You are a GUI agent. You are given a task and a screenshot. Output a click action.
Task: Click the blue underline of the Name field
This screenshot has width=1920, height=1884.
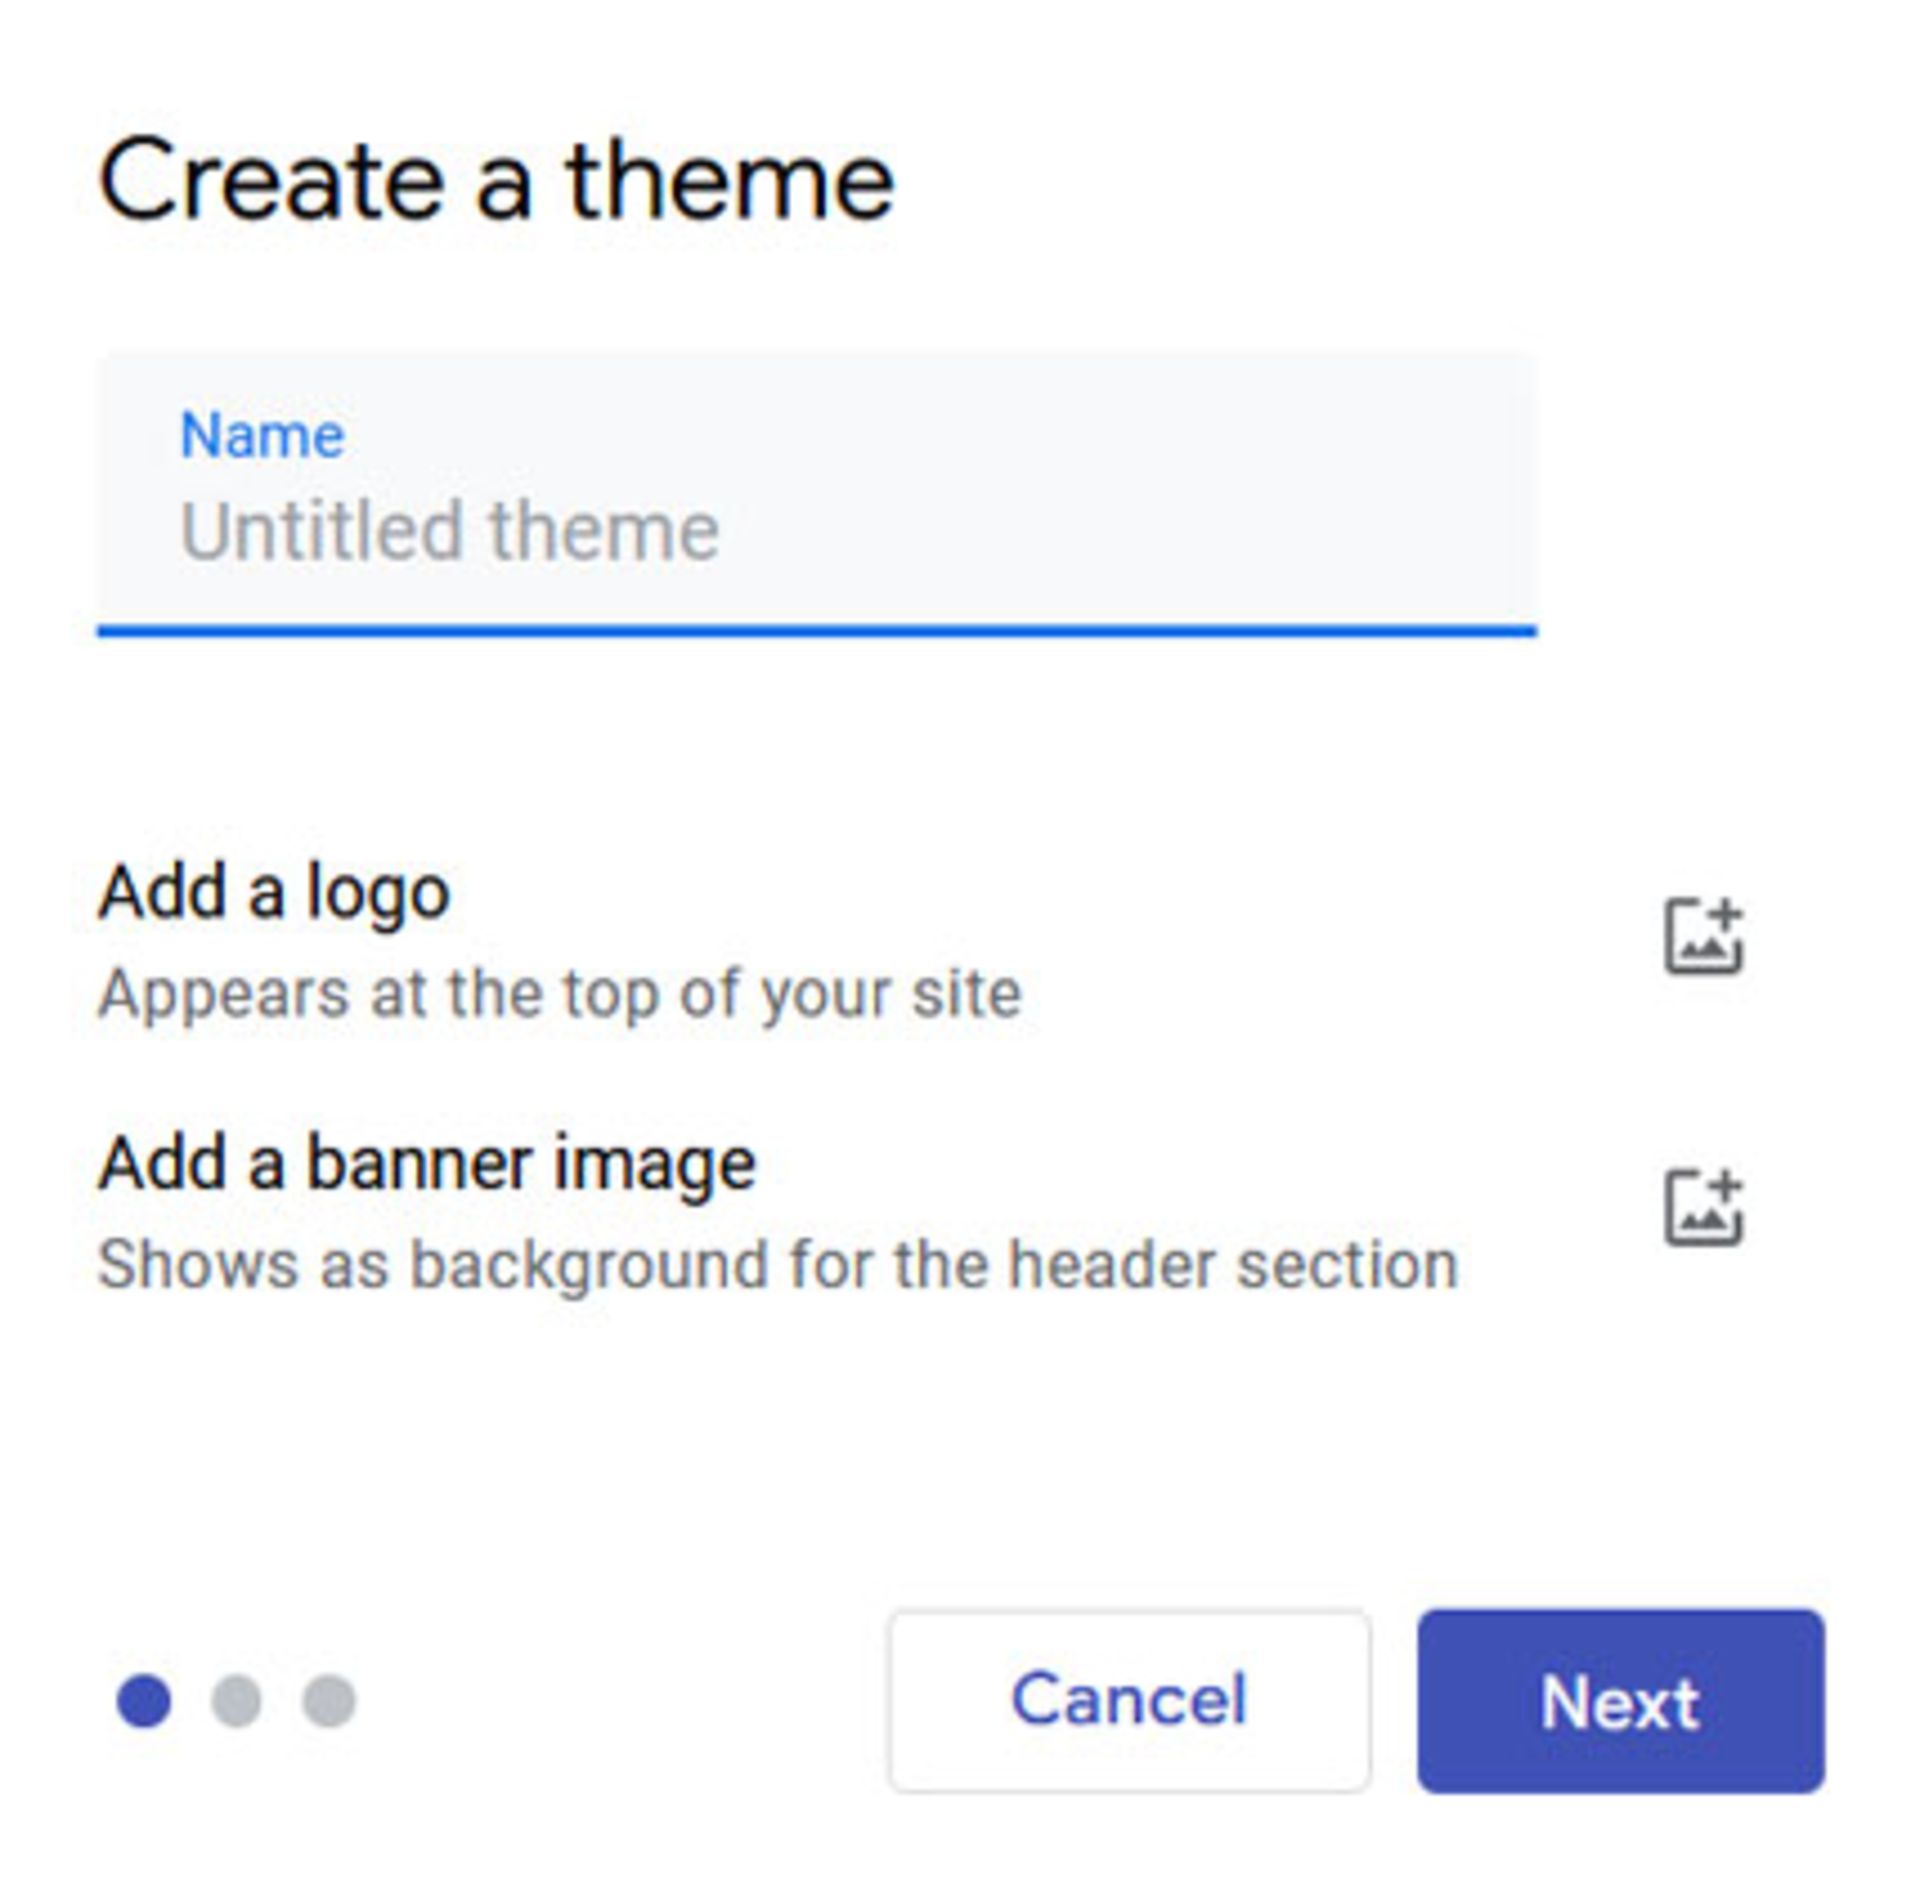816,631
